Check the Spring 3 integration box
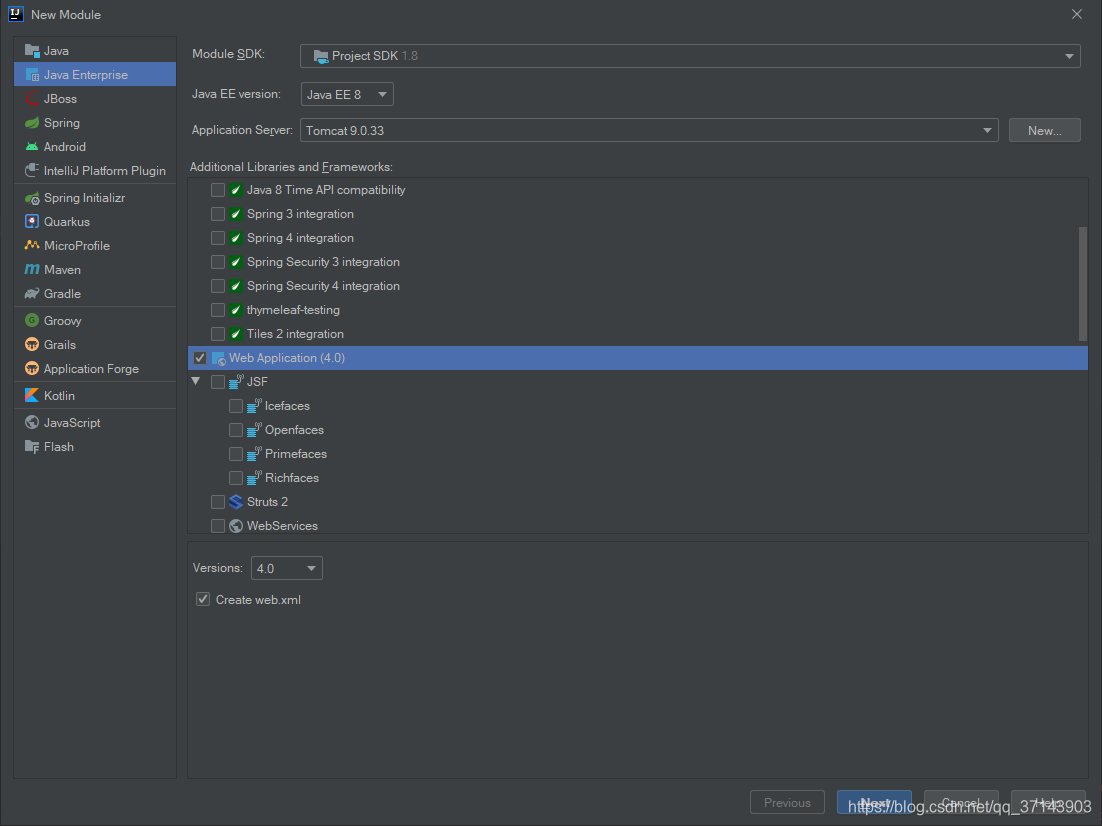The image size is (1102, 826). (x=218, y=214)
